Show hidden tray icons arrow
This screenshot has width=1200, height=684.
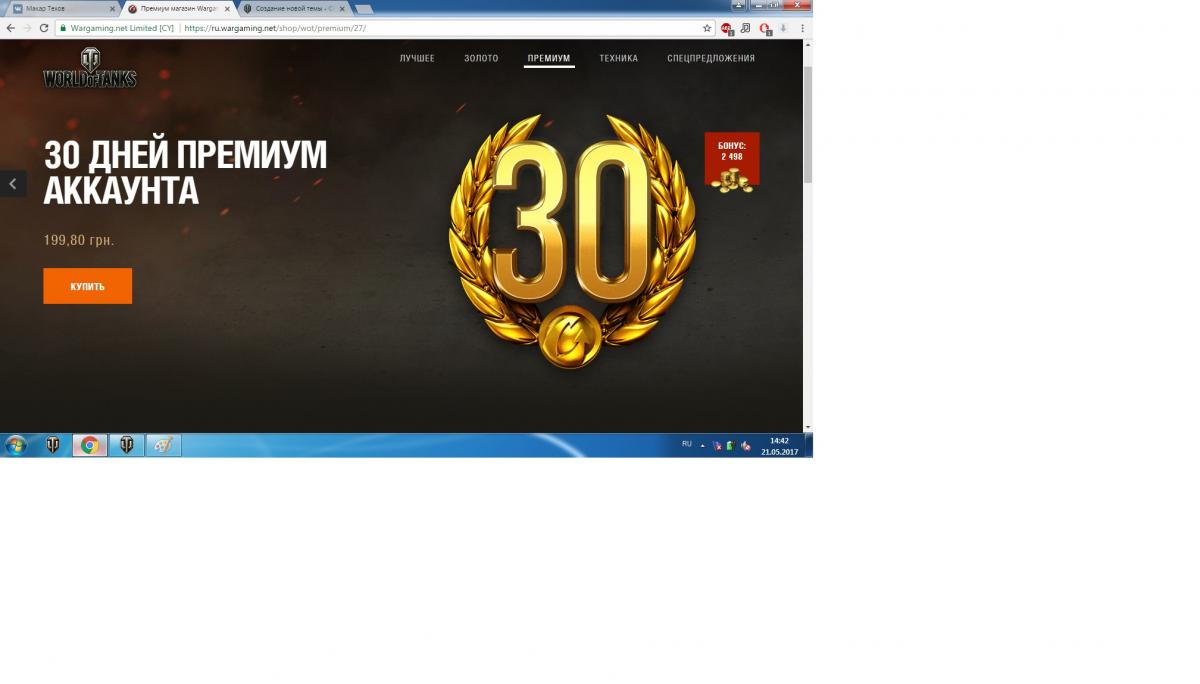(x=702, y=445)
